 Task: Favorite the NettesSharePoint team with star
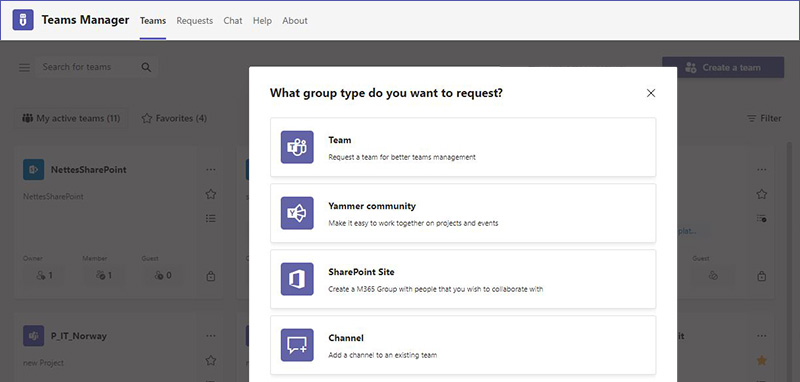click(211, 194)
